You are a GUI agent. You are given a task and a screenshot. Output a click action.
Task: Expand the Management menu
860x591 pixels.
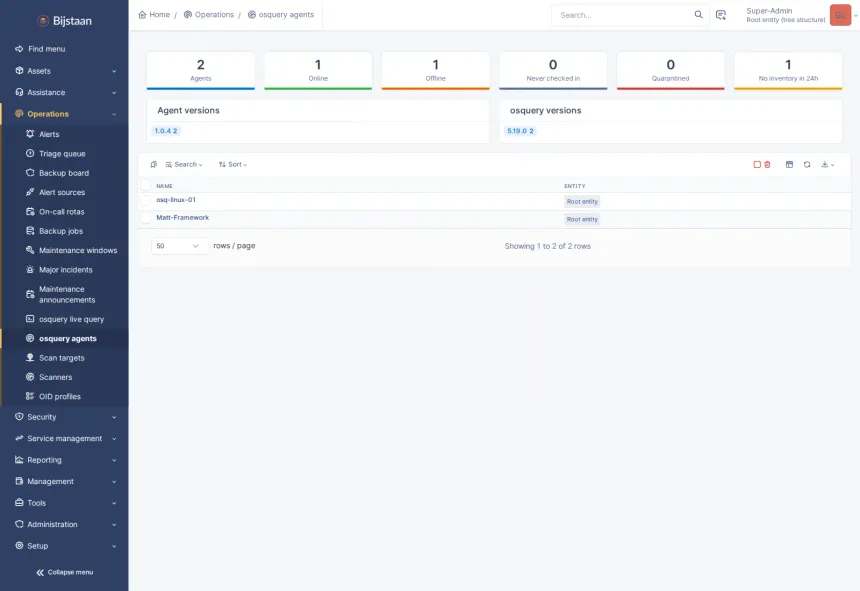(x=64, y=481)
